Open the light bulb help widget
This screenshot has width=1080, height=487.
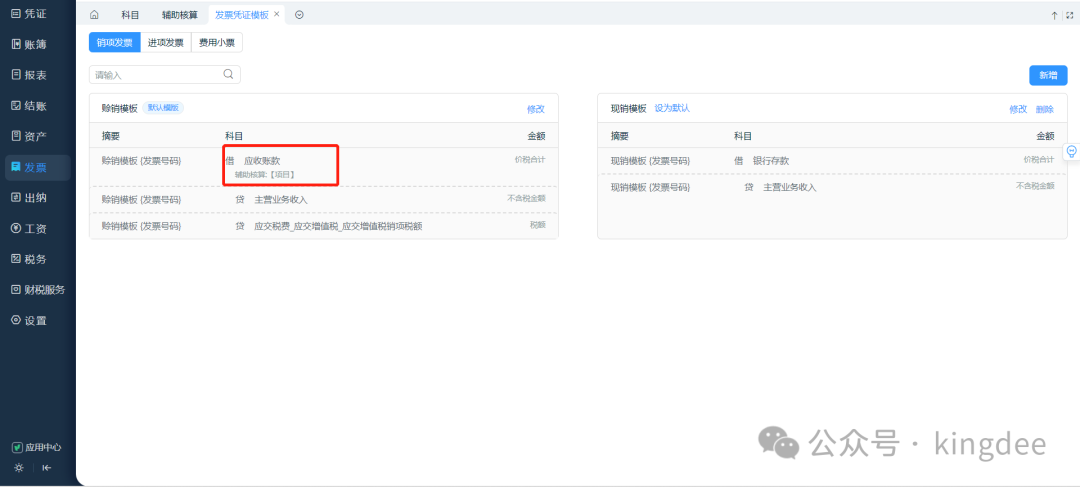(1071, 152)
